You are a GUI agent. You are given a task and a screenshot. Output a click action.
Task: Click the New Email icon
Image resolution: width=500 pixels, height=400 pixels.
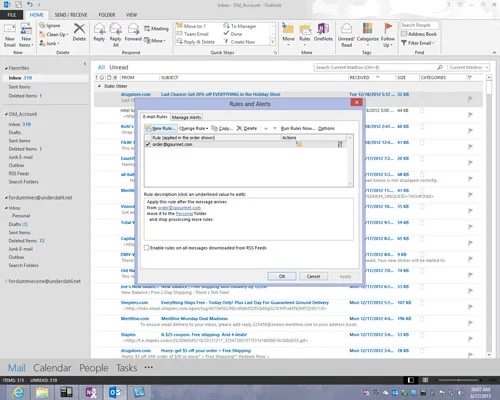click(10, 29)
